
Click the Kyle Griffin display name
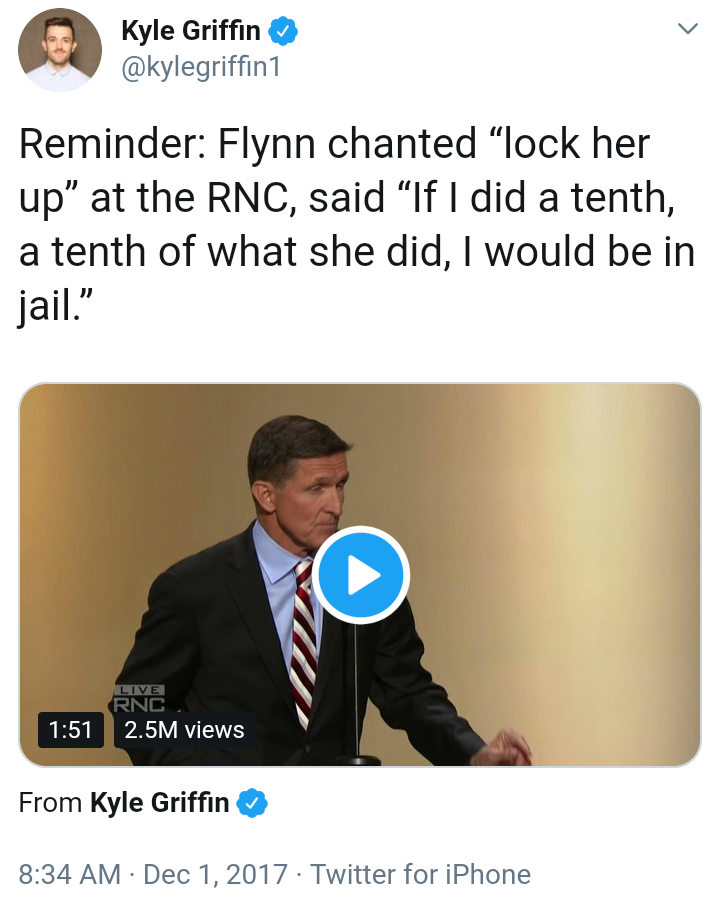coord(191,30)
